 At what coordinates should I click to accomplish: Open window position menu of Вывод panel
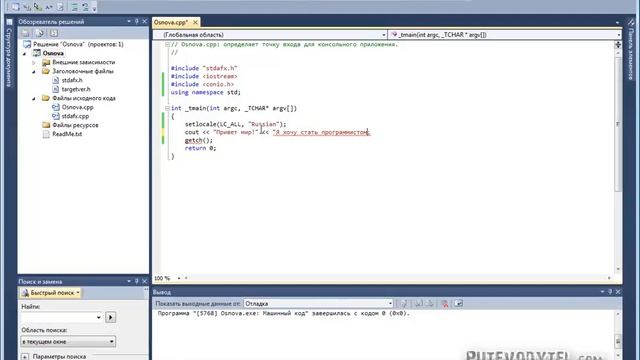(602, 292)
